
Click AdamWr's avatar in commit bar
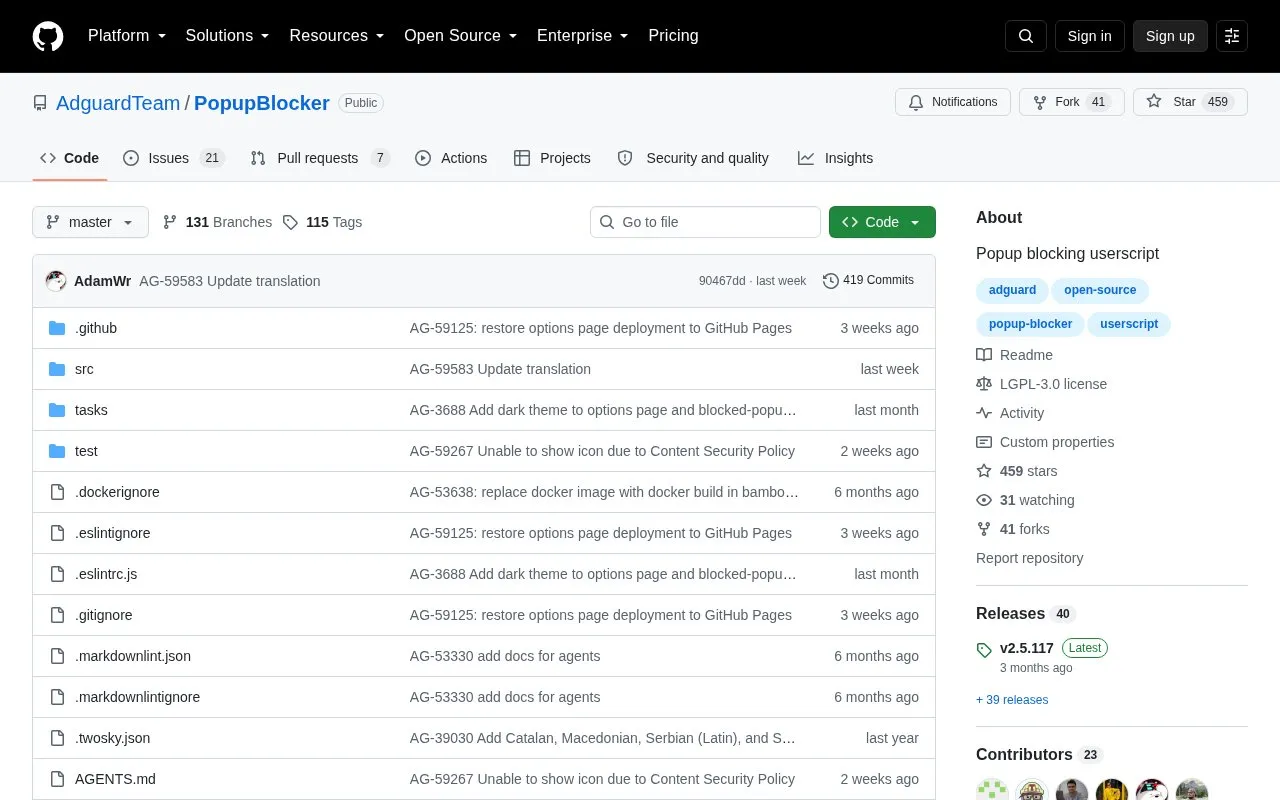(56, 281)
